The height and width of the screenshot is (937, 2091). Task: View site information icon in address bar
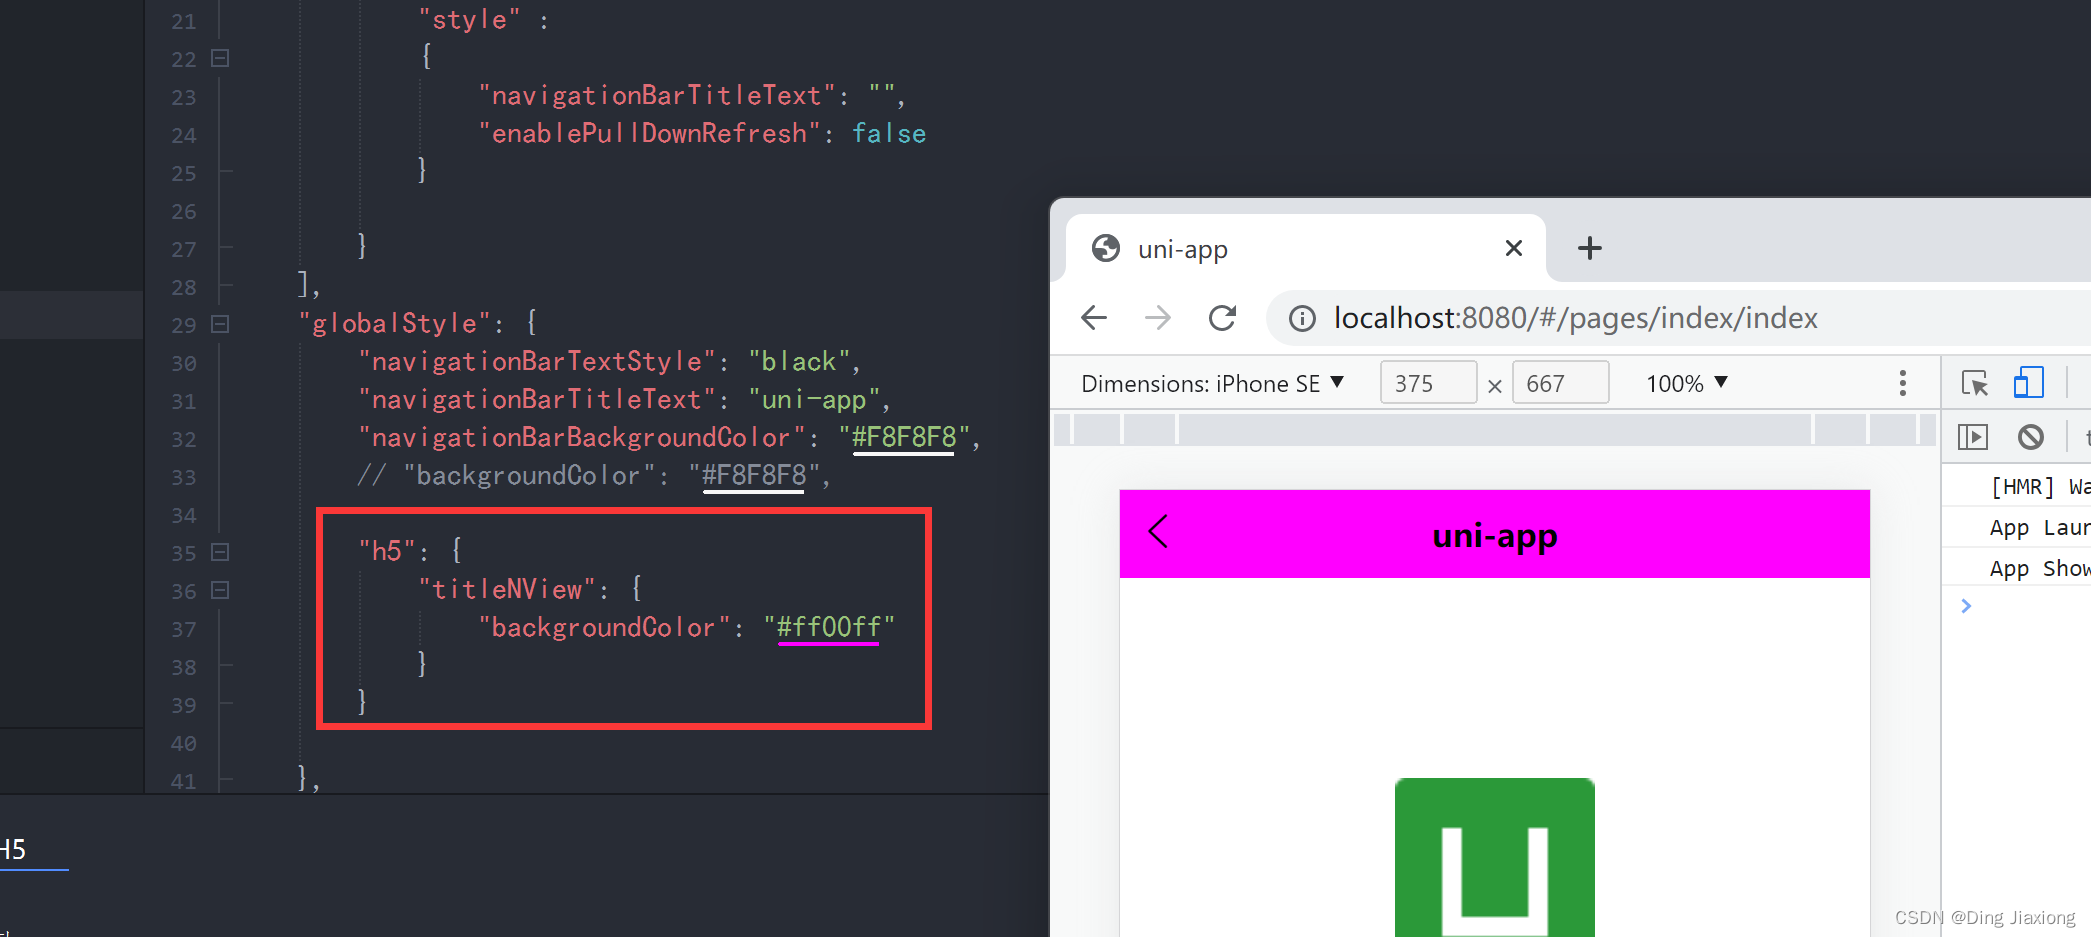1302,319
